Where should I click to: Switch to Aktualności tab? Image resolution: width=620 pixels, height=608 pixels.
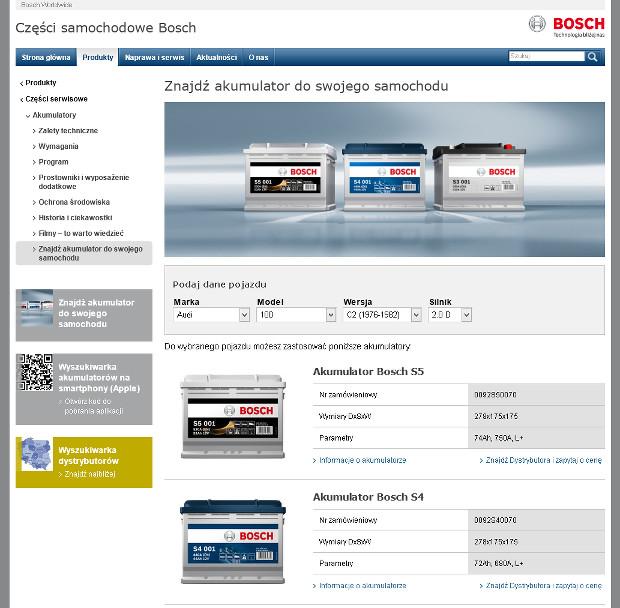[216, 57]
